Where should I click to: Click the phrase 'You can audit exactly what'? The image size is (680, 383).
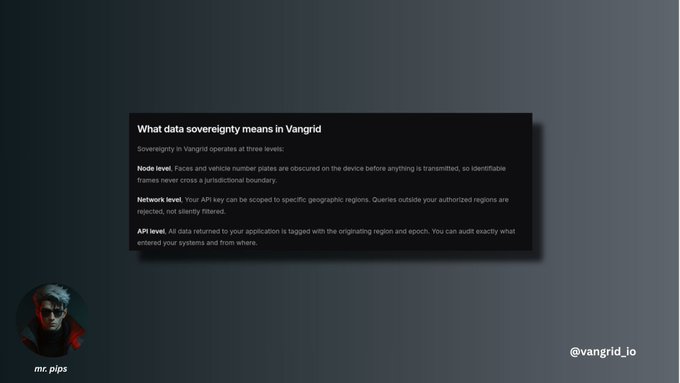473,232
